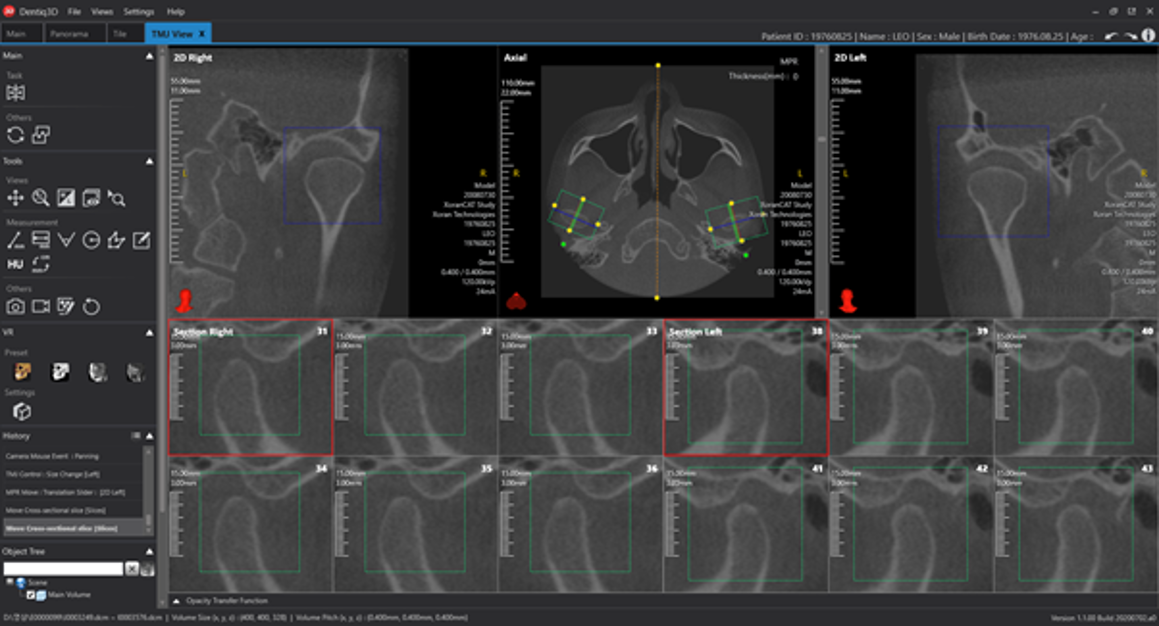Collapse the History panel
This screenshot has height=626, width=1159.
pyautogui.click(x=150, y=436)
